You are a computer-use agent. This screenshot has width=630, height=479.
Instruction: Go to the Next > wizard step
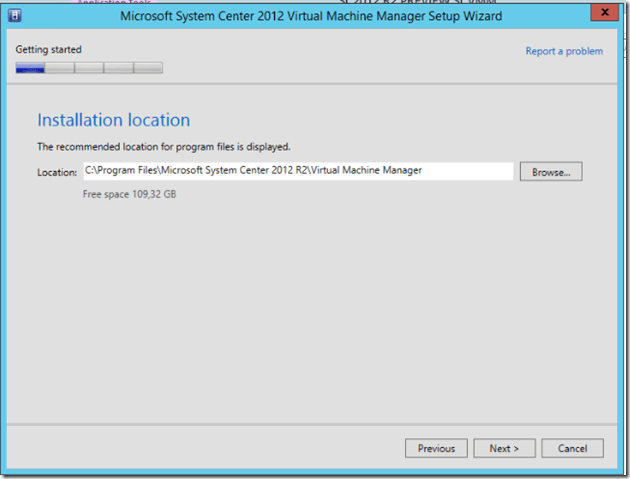[504, 448]
